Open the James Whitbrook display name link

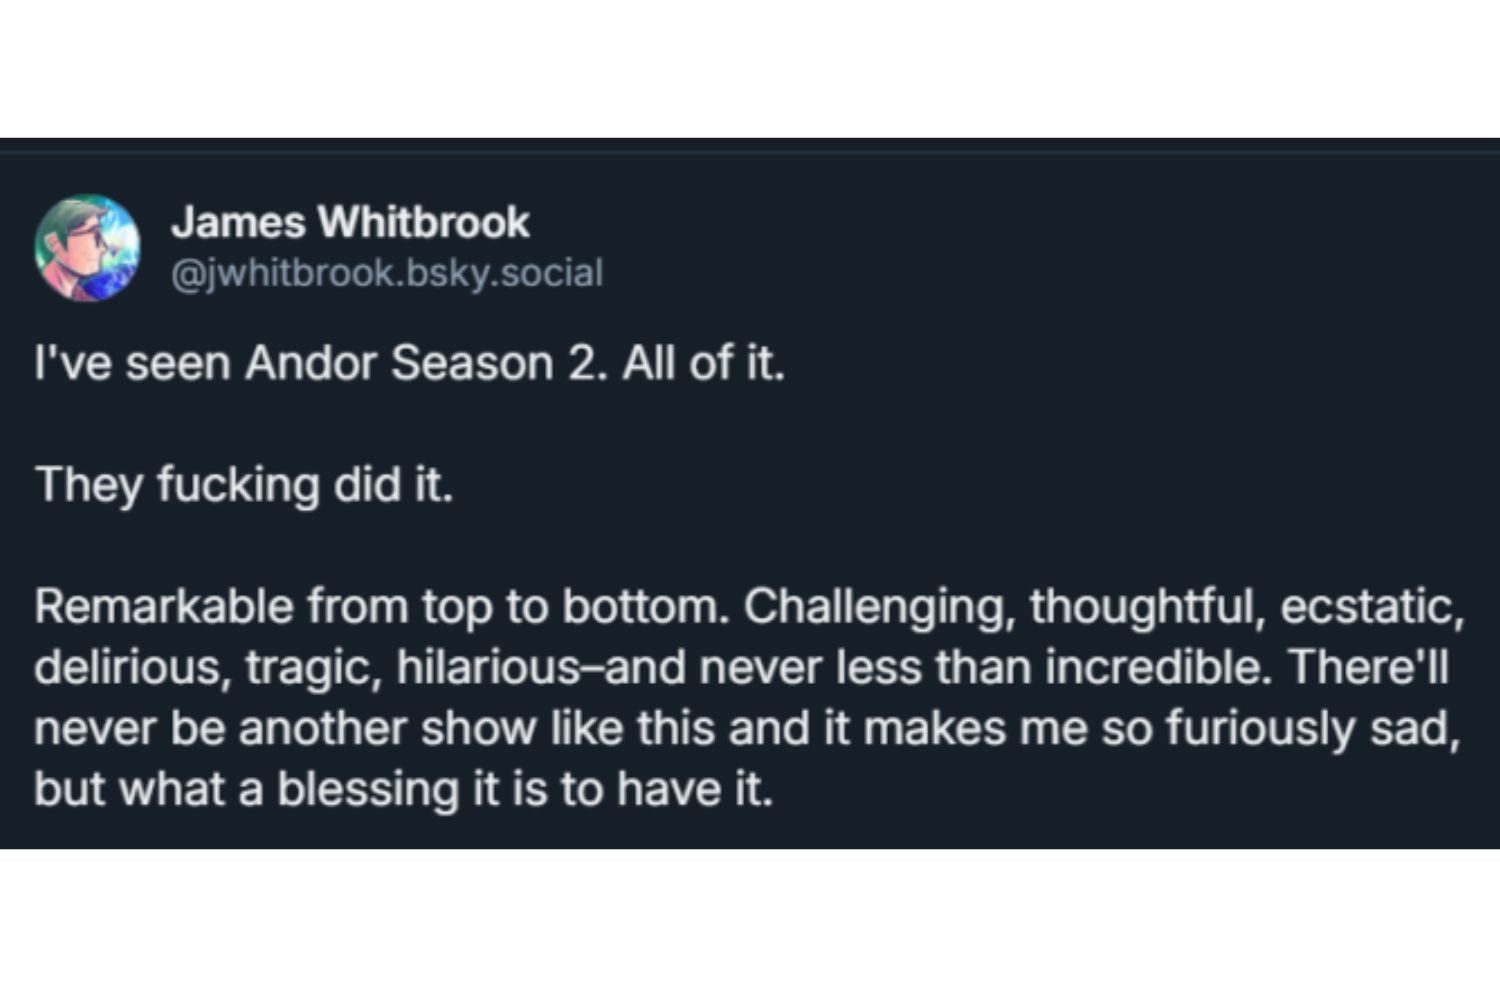click(350, 222)
